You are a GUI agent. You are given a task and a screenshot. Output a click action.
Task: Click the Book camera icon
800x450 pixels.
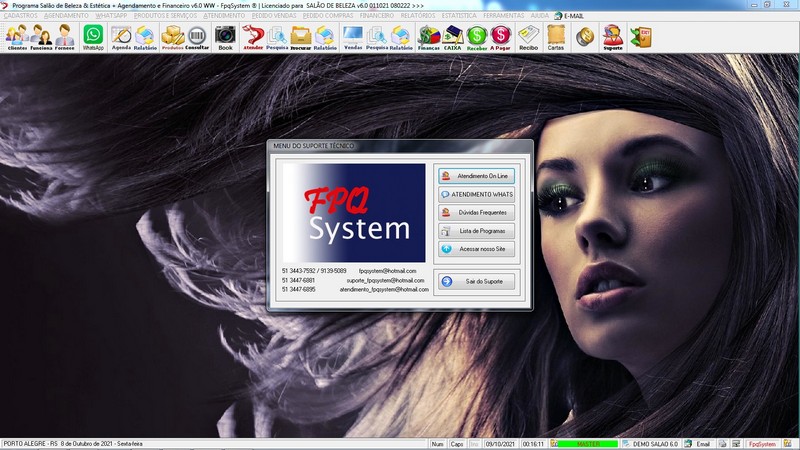click(x=225, y=37)
